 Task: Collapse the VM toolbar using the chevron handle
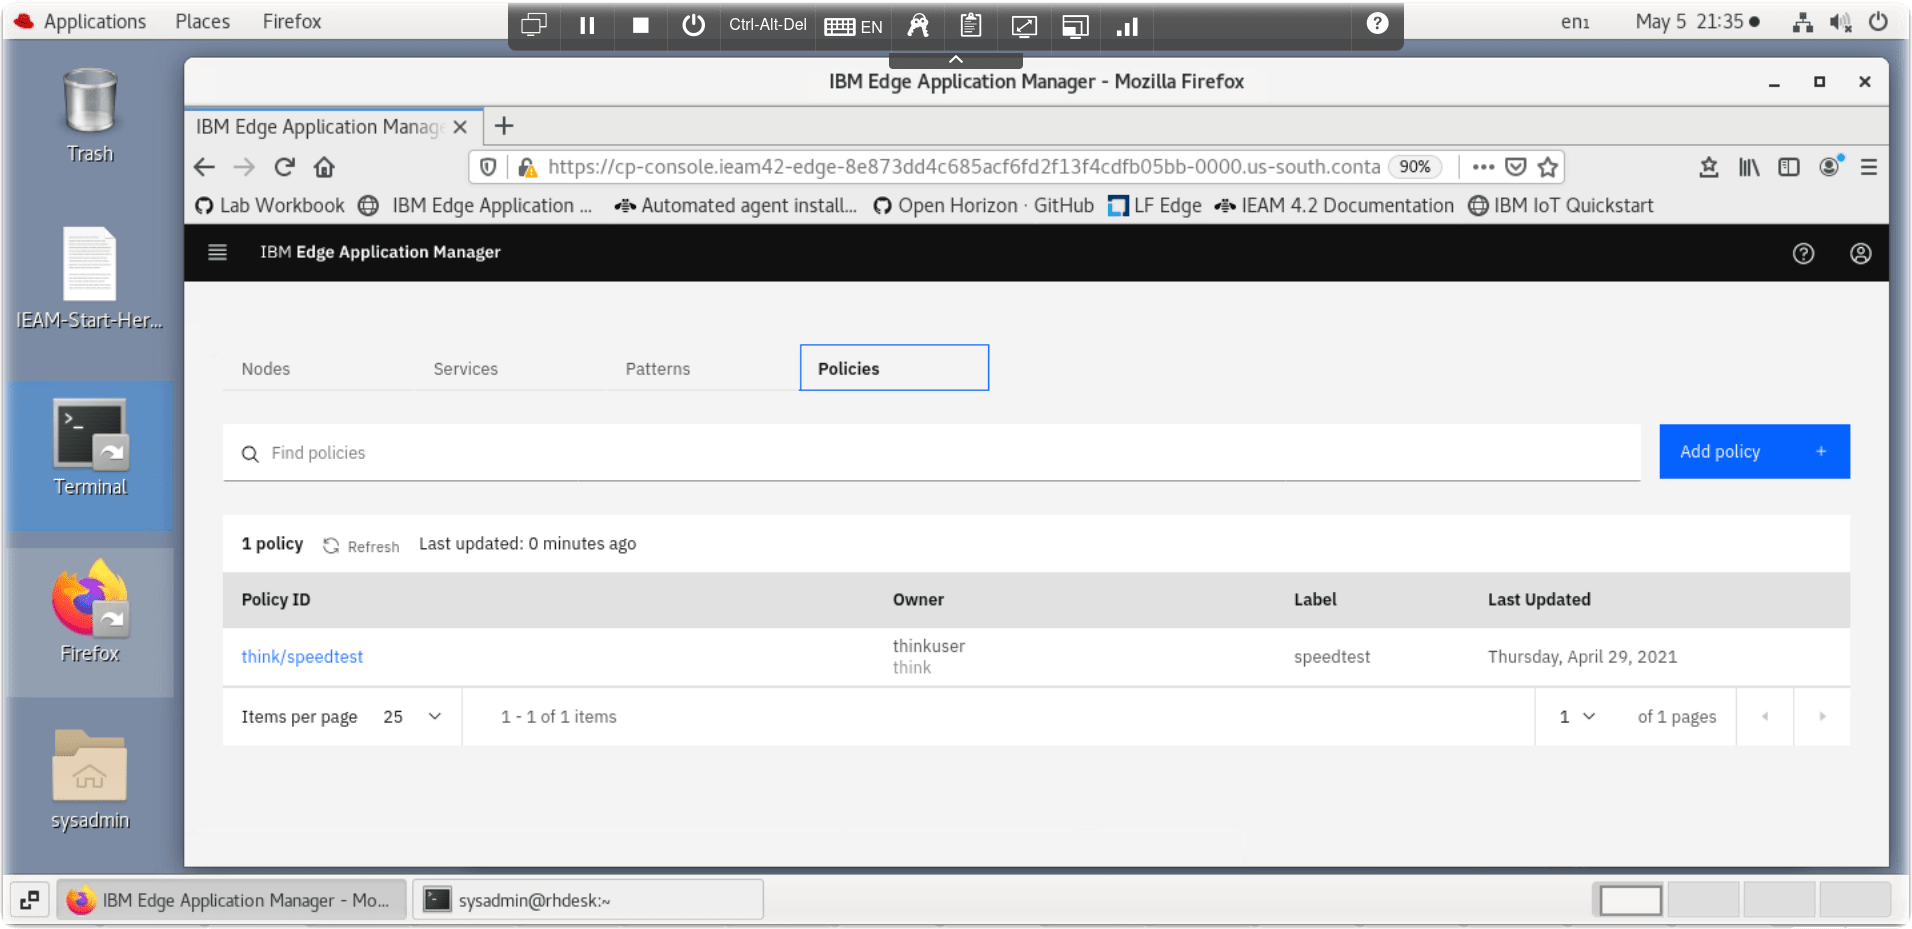pos(955,59)
